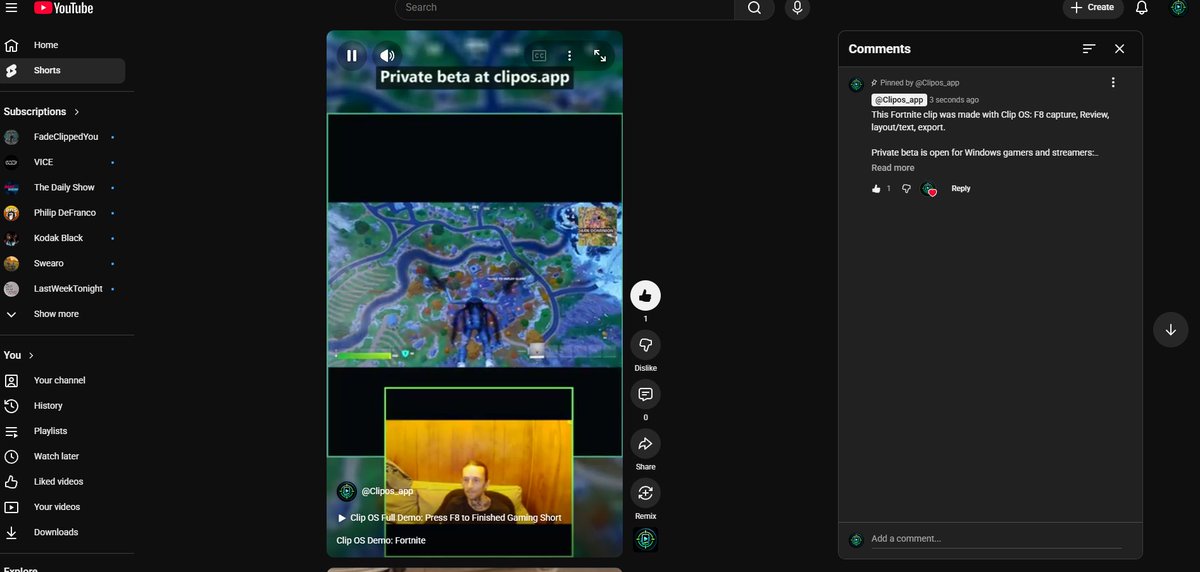Open the pinned comment's action menu
Screen dimensions: 1200x572
coord(1113,83)
